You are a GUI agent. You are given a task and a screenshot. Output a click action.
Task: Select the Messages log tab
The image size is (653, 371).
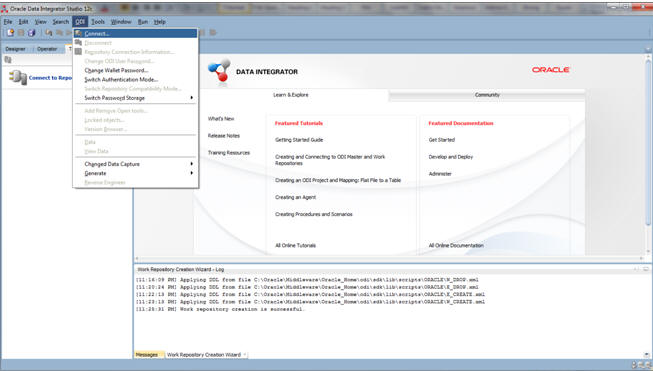(147, 355)
